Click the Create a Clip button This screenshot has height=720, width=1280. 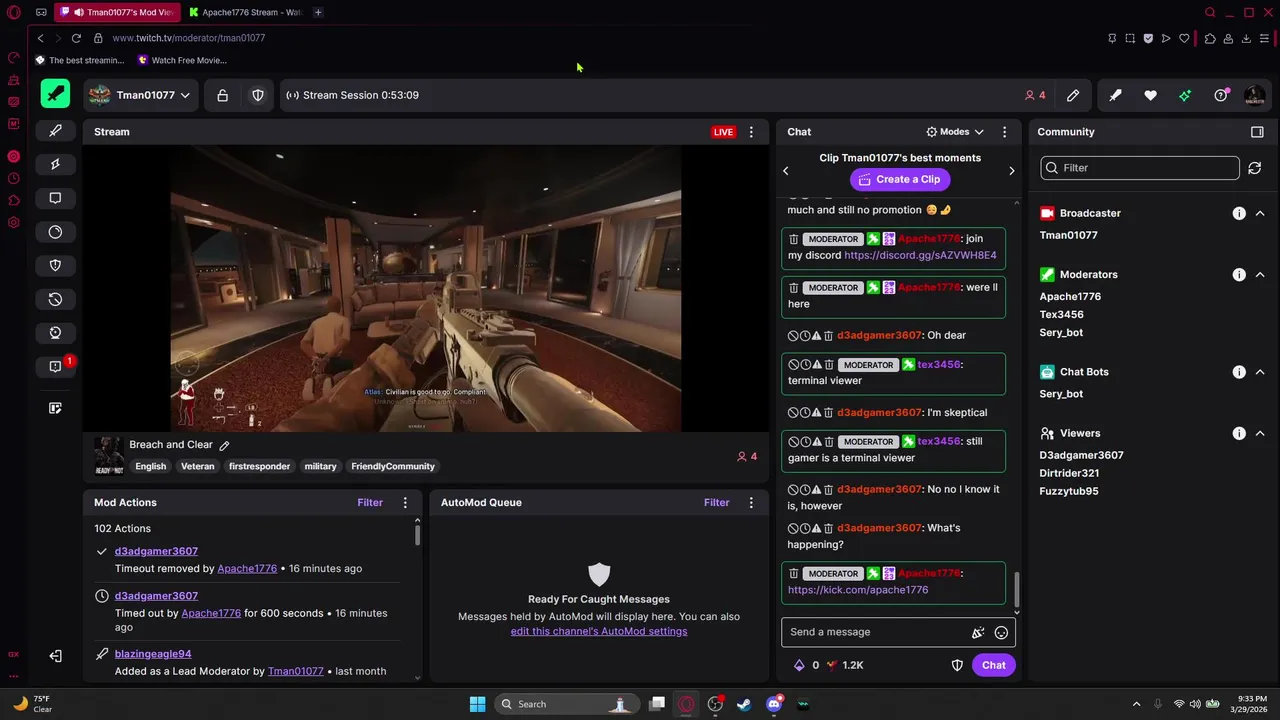(x=898, y=179)
